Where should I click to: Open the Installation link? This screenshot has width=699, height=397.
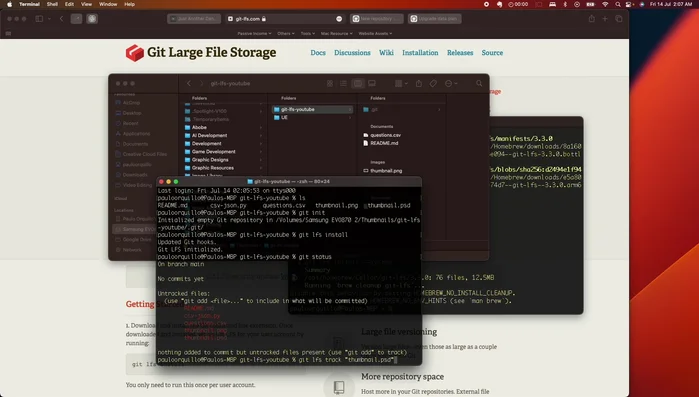420,53
